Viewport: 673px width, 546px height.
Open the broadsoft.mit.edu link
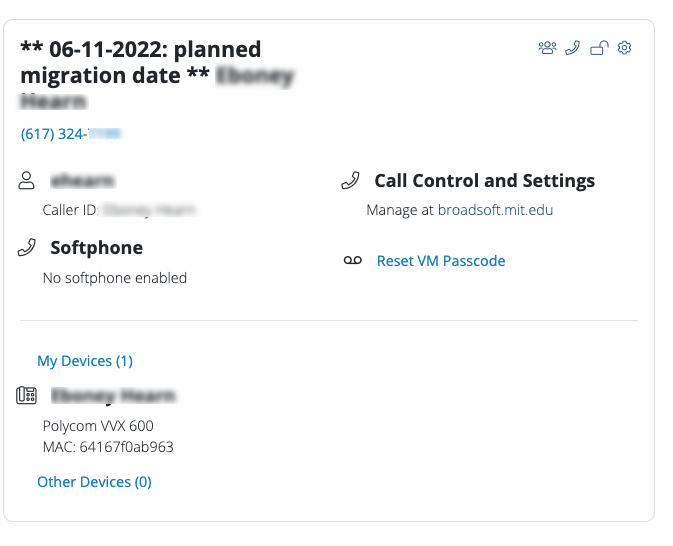495,210
